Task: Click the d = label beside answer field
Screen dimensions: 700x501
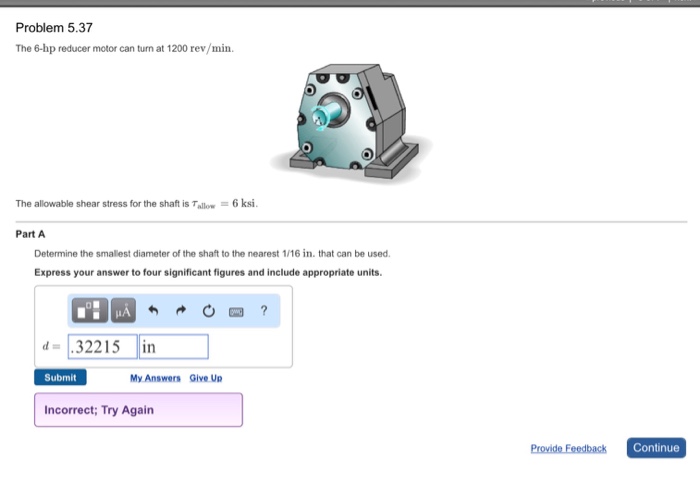Action: (51, 346)
